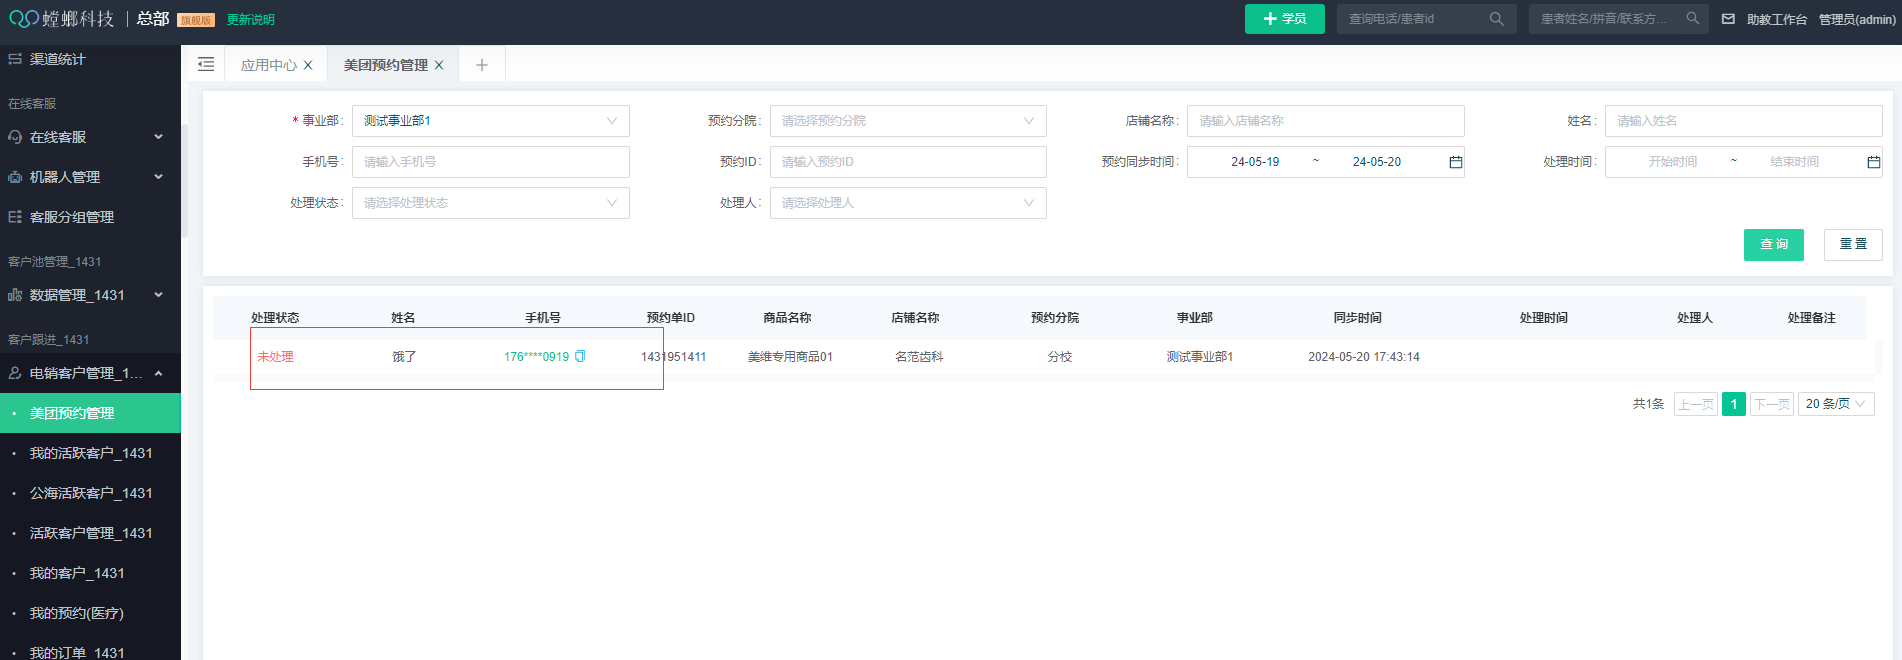Open the 事业部 dropdown

[490, 121]
